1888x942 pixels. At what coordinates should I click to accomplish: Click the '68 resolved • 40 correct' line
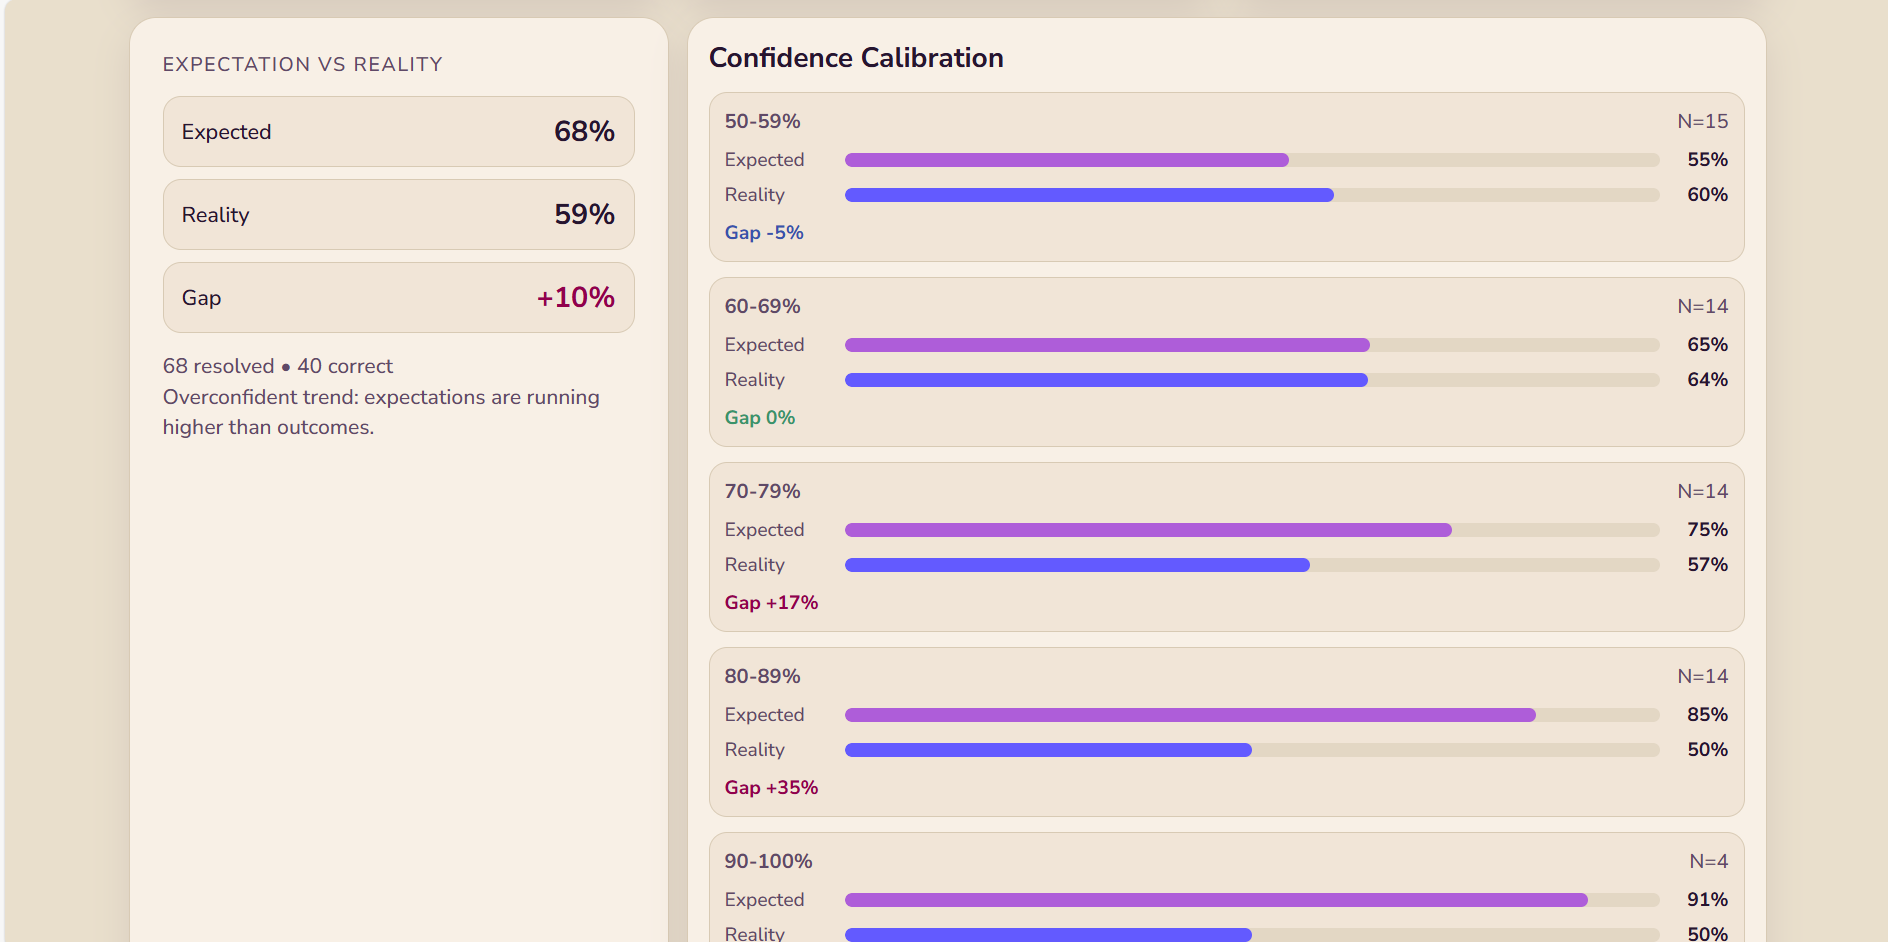pos(278,366)
